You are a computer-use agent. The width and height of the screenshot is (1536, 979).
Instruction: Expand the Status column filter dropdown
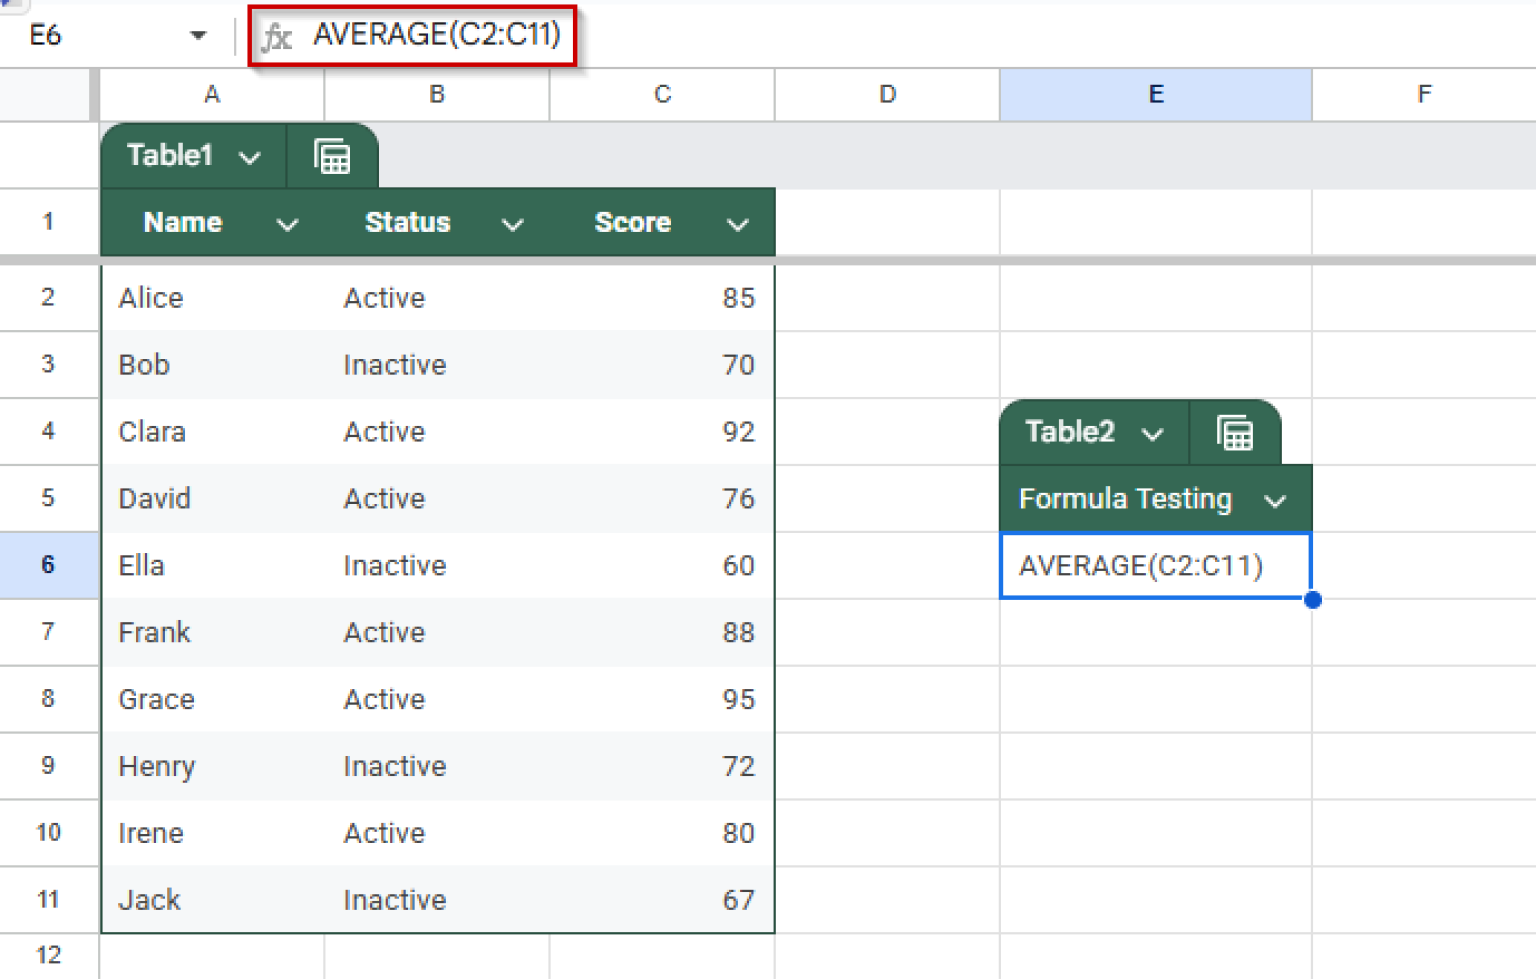tap(512, 224)
